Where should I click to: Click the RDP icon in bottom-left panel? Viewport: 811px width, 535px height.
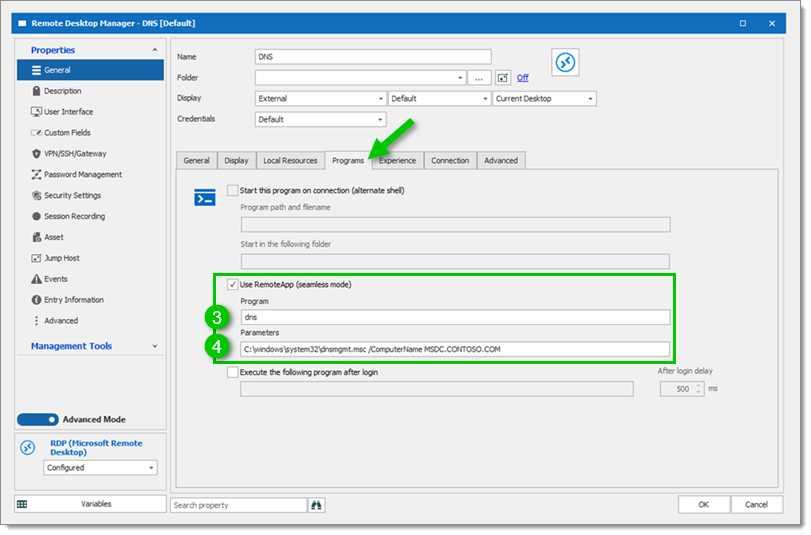(x=28, y=448)
